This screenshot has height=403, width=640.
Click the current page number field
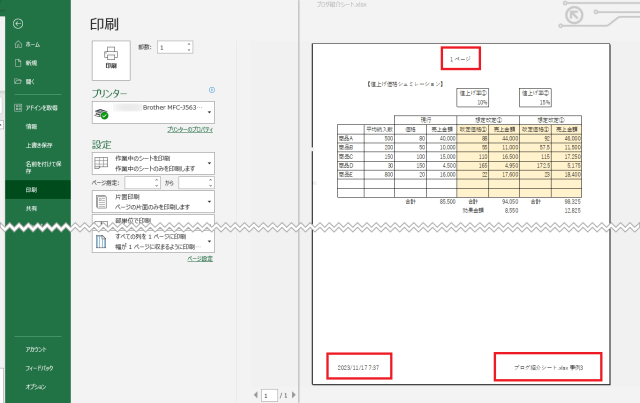[x=269, y=395]
